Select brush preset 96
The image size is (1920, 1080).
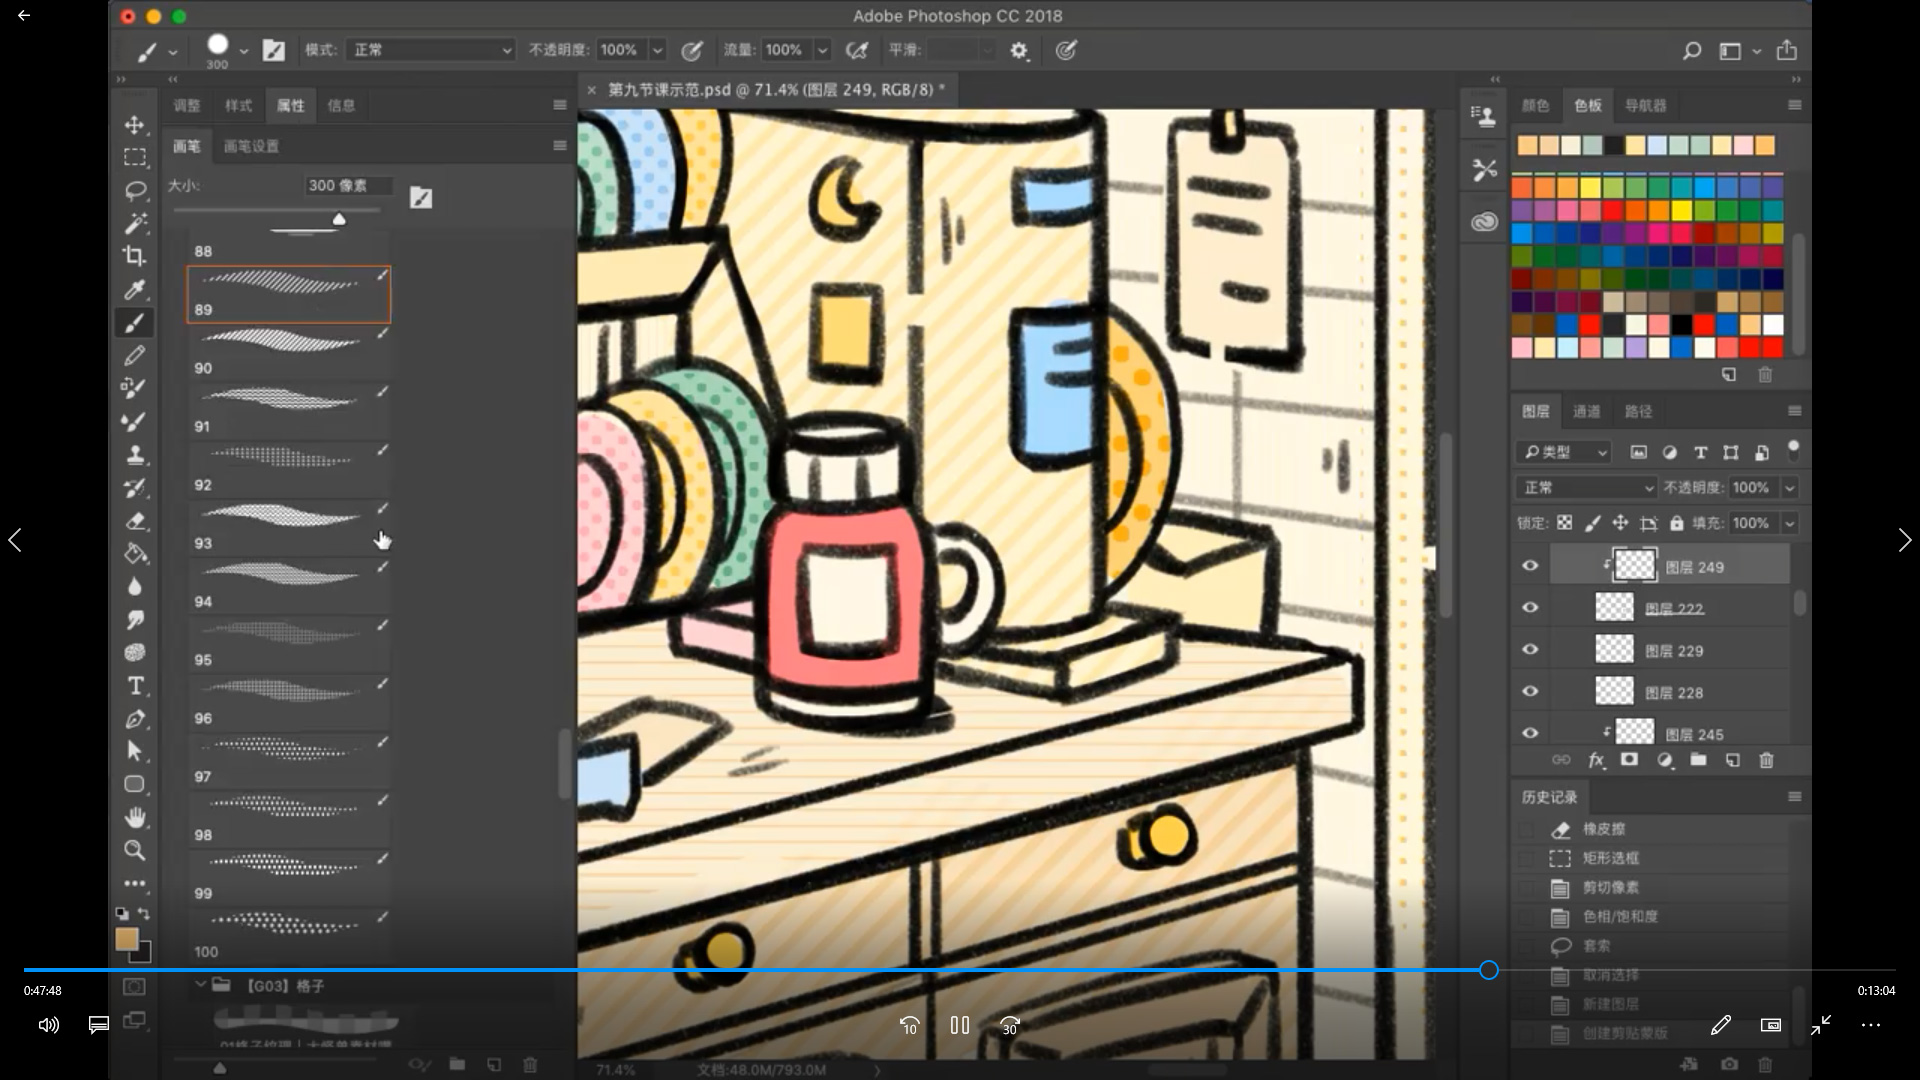tap(289, 702)
